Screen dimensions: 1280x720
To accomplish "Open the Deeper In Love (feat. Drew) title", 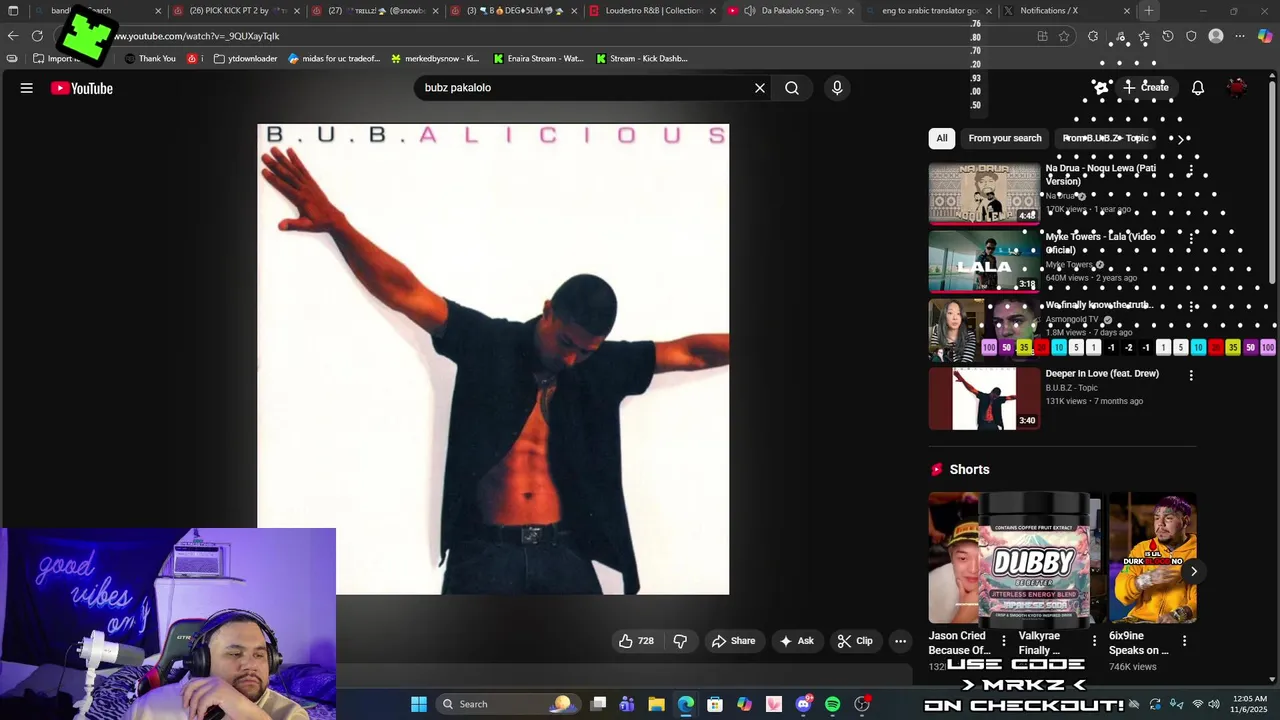I will [x=1102, y=373].
